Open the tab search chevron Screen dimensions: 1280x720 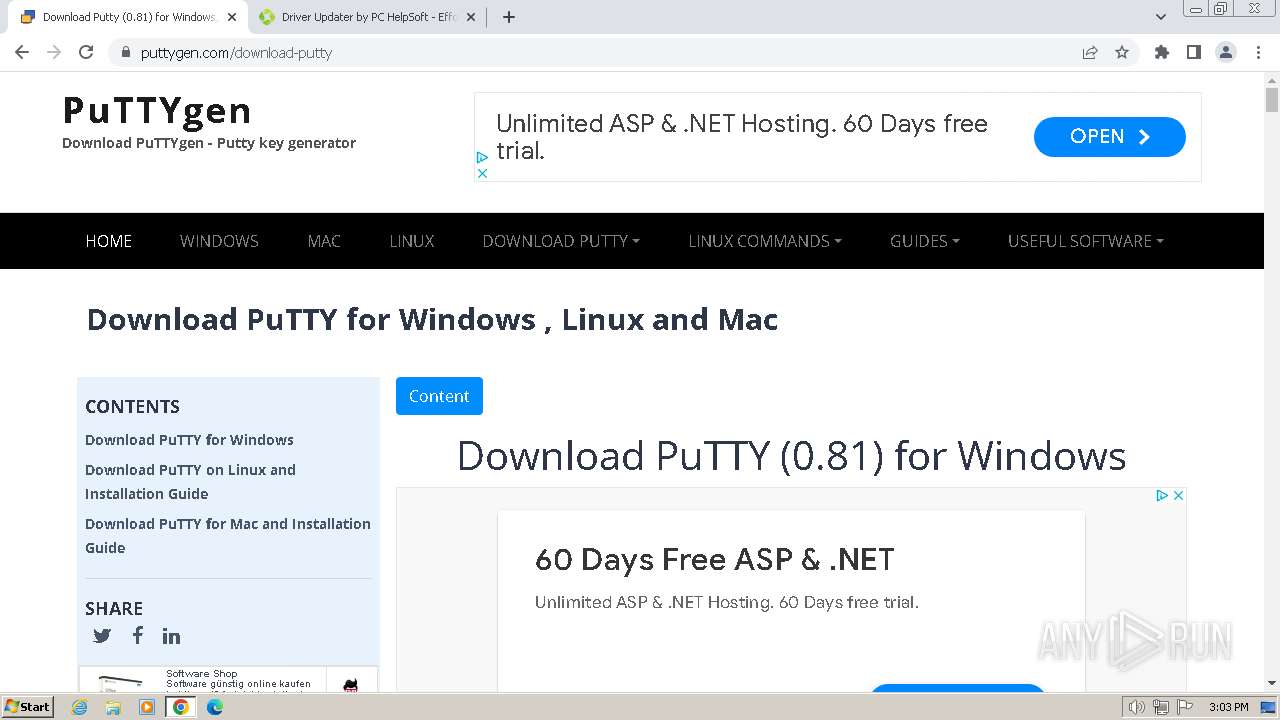(1161, 17)
